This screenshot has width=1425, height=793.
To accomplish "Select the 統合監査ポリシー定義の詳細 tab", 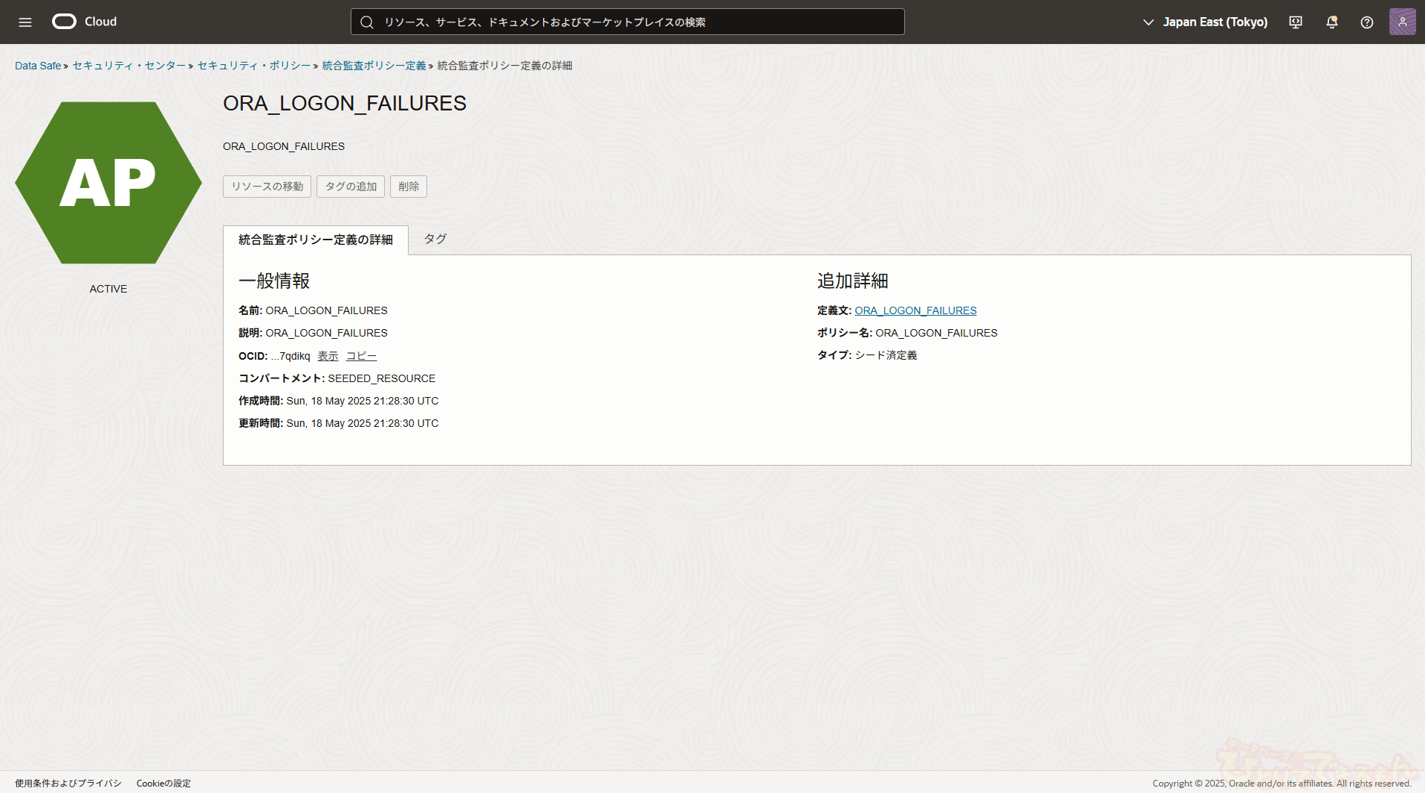I will click(x=315, y=240).
